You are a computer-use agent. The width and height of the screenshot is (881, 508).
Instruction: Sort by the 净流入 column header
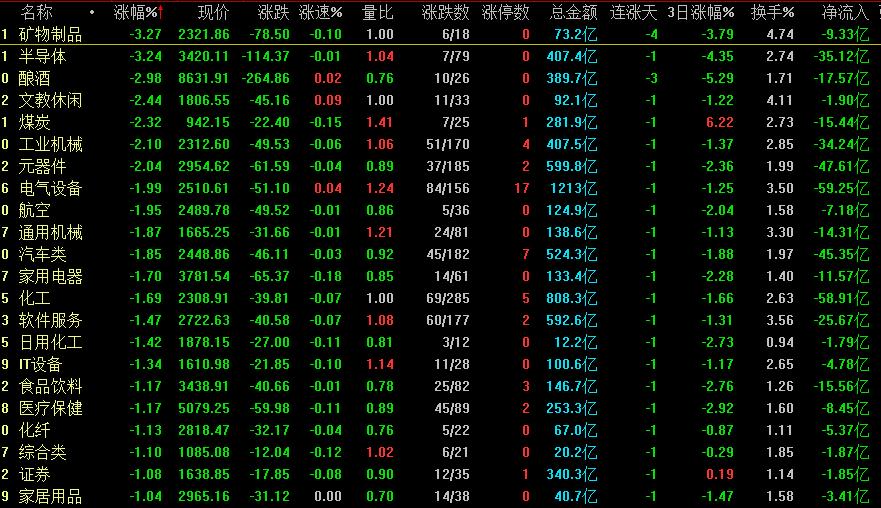click(845, 12)
